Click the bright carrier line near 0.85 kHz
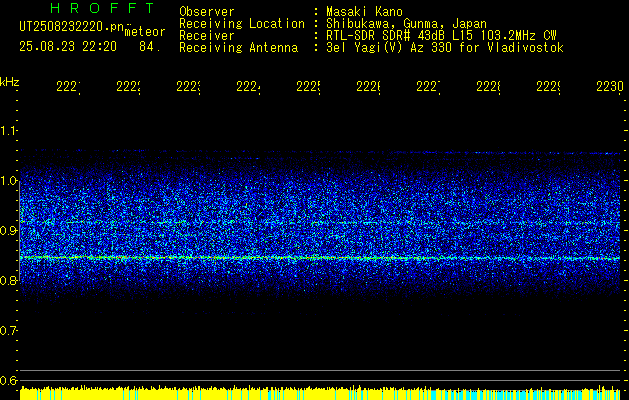The image size is (629, 400). tap(320, 258)
